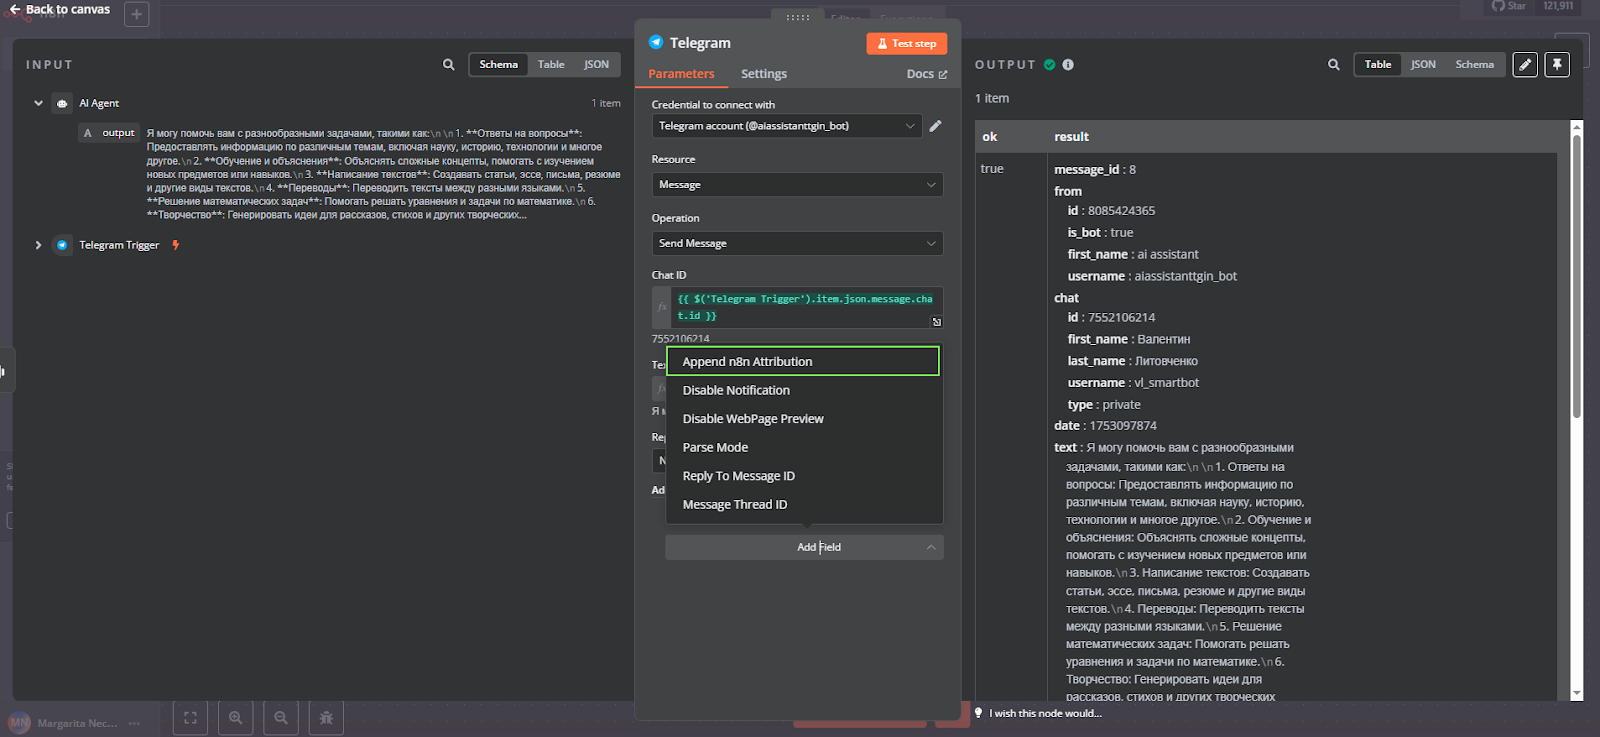The width and height of the screenshot is (1600, 737).
Task: Pin the output data with pin icon
Action: [x=1557, y=64]
